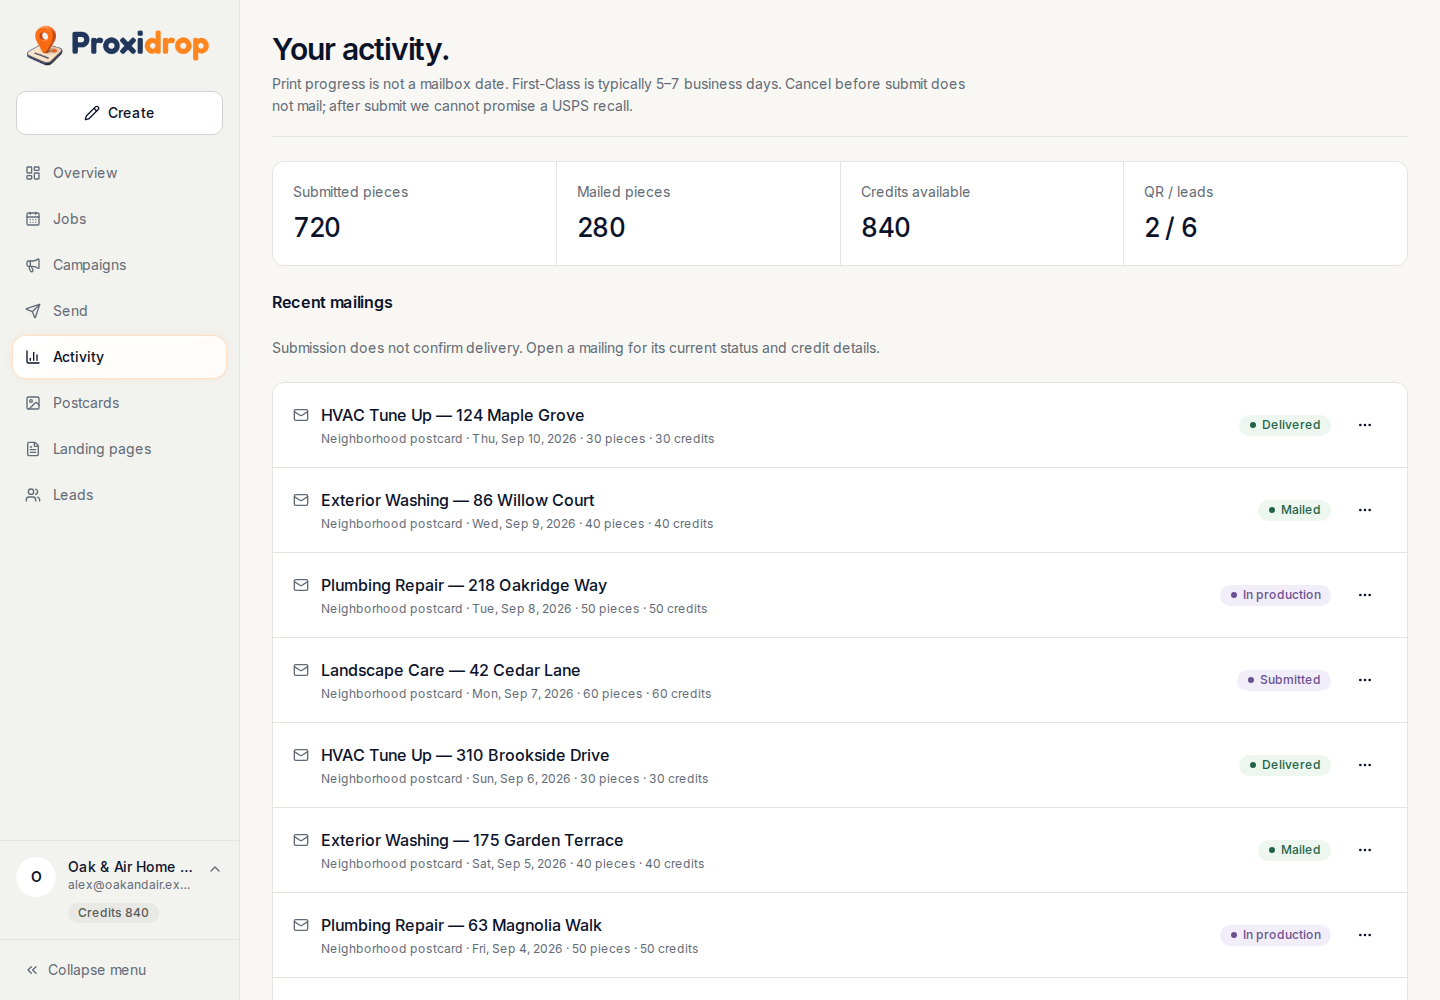
Task: Open mailing Plumbing Repair — 218 Oakridge Way
Action: pos(840,595)
